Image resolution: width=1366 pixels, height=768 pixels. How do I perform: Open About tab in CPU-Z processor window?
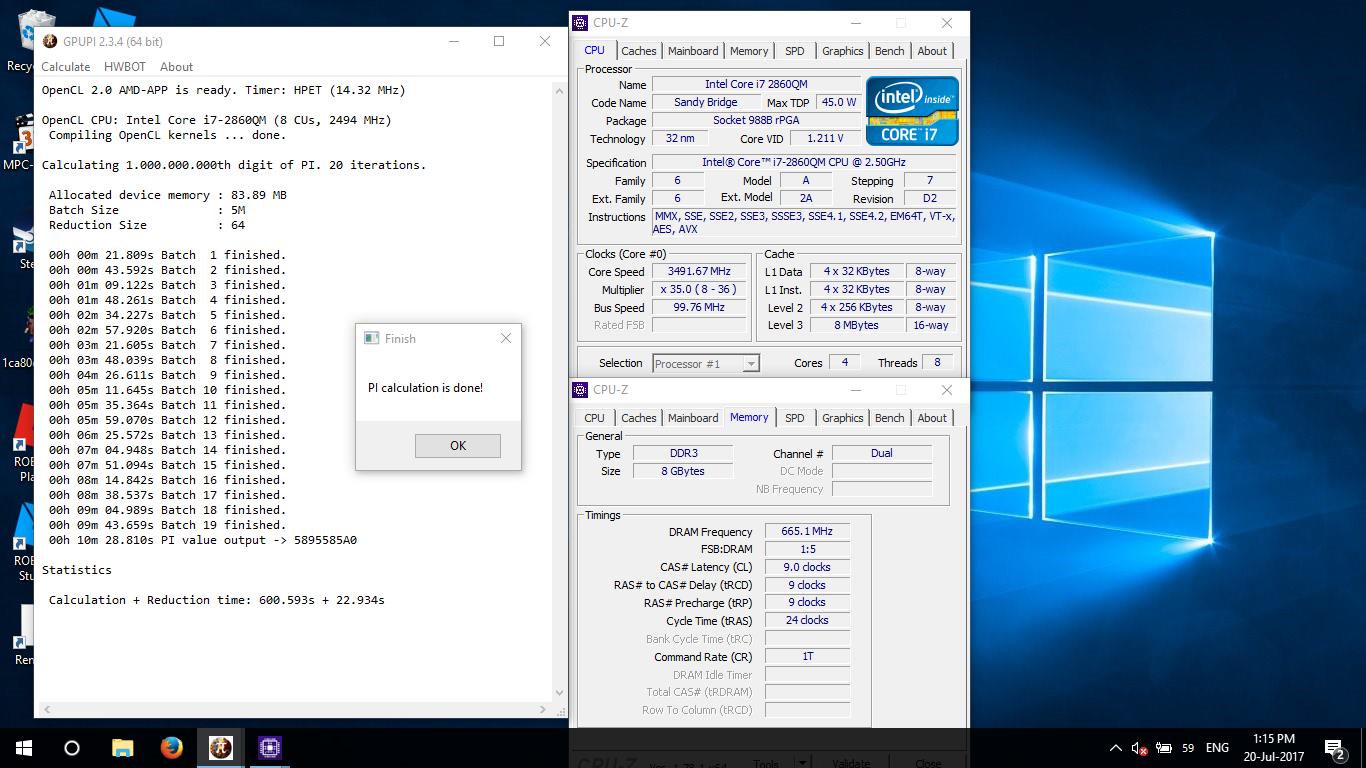click(x=932, y=51)
